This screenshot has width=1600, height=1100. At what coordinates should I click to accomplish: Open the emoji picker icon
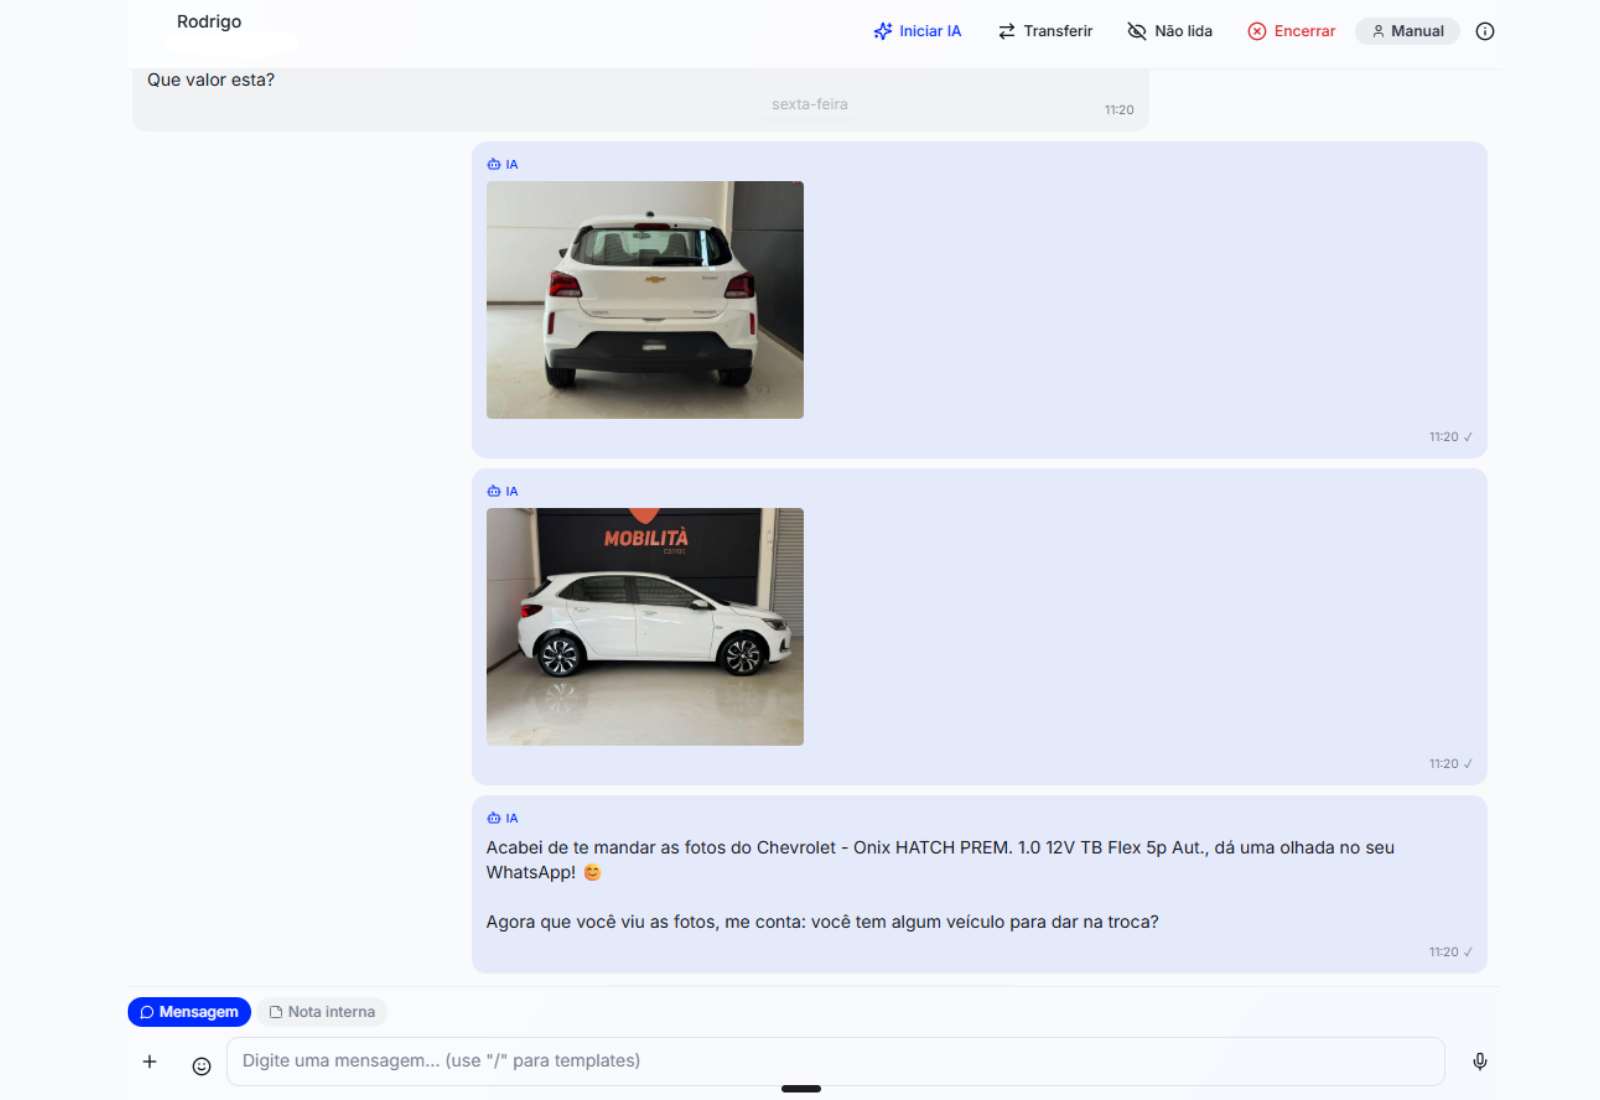click(201, 1066)
